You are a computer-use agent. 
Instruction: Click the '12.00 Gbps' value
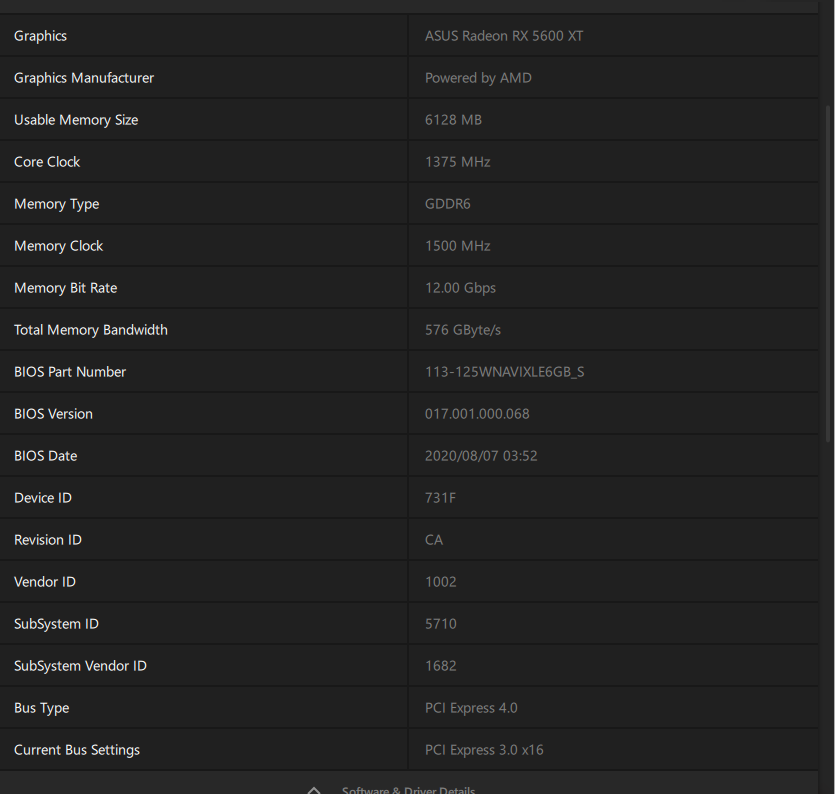(460, 288)
